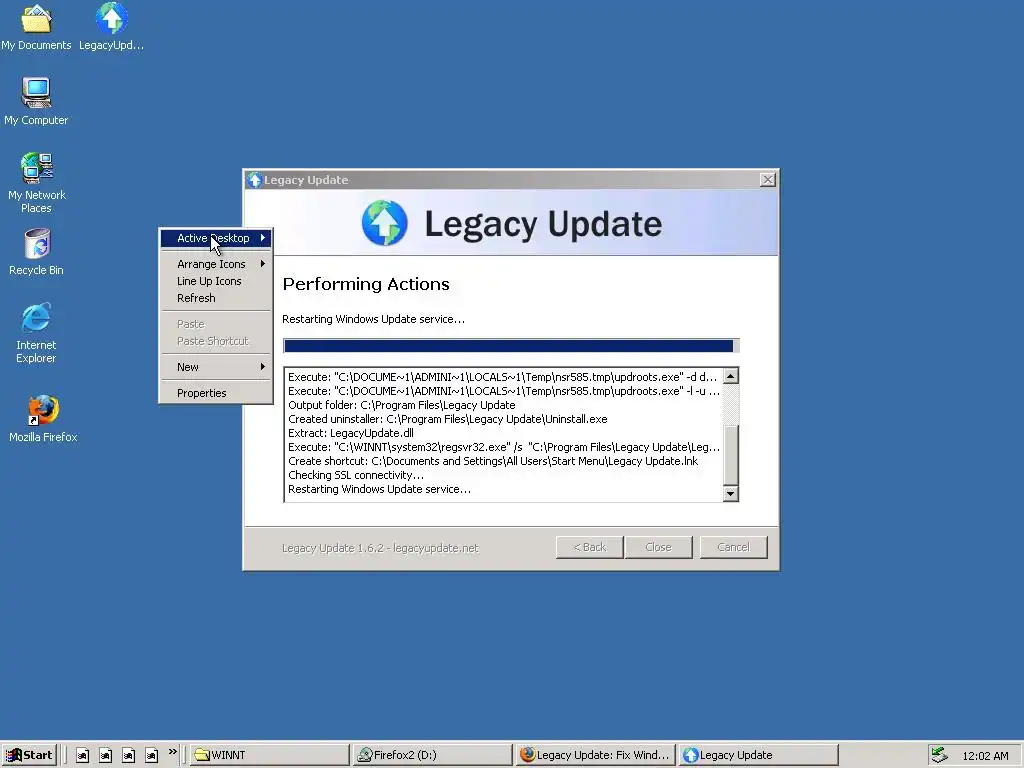The width and height of the screenshot is (1024, 768).
Task: Switch to Legacy Update: Fix Wind... taskbar button
Action: [x=594, y=755]
